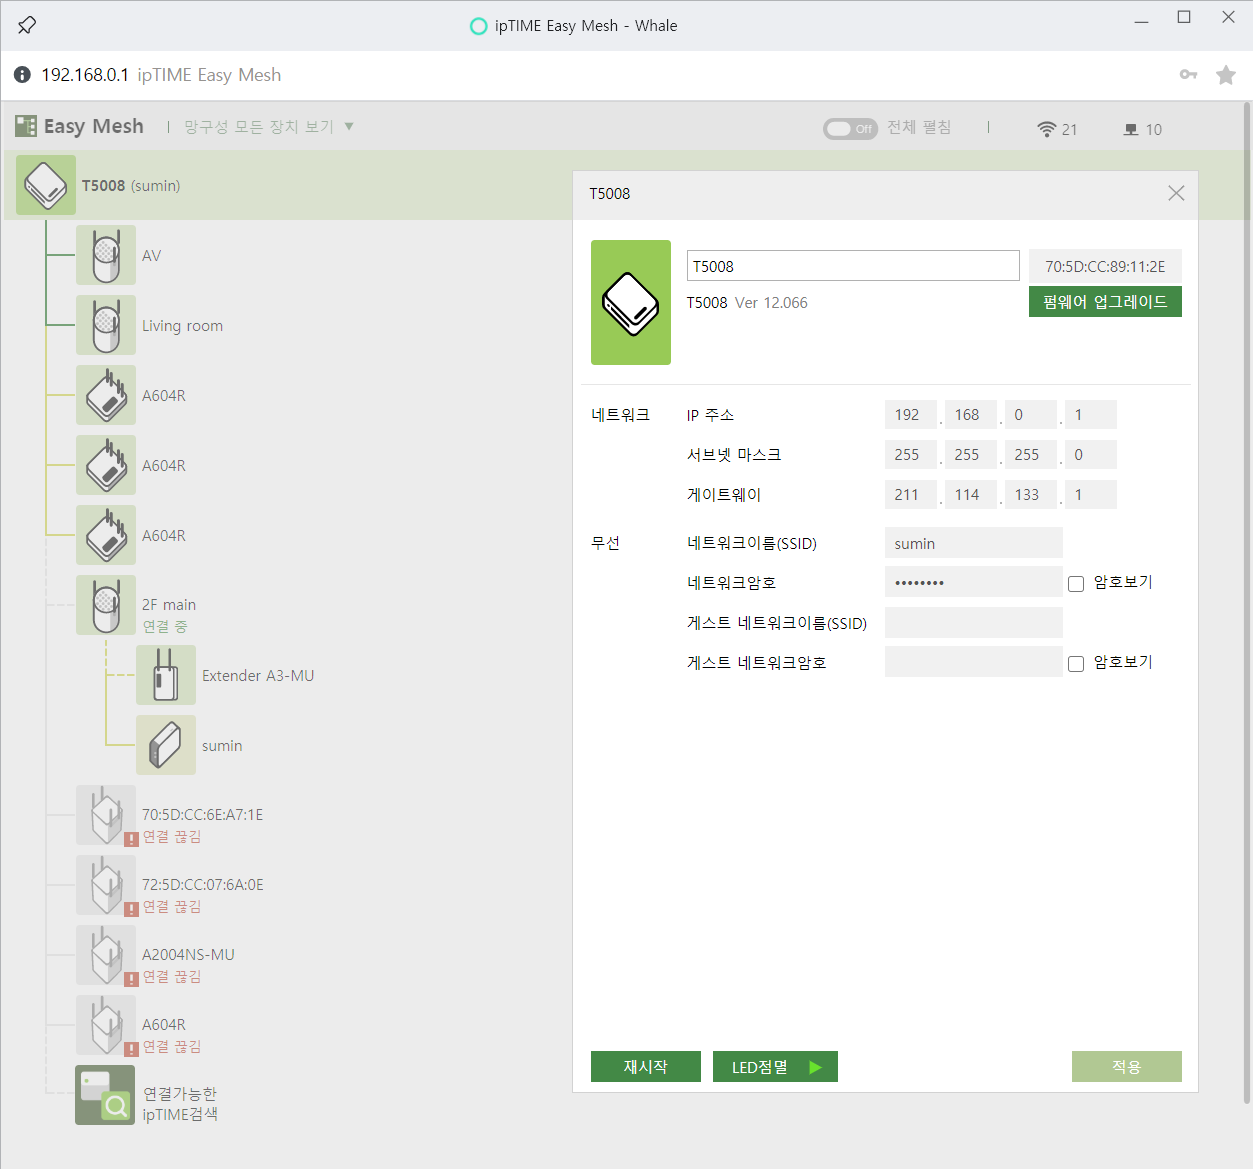Click the search connectable ipTIME icon

click(105, 1095)
